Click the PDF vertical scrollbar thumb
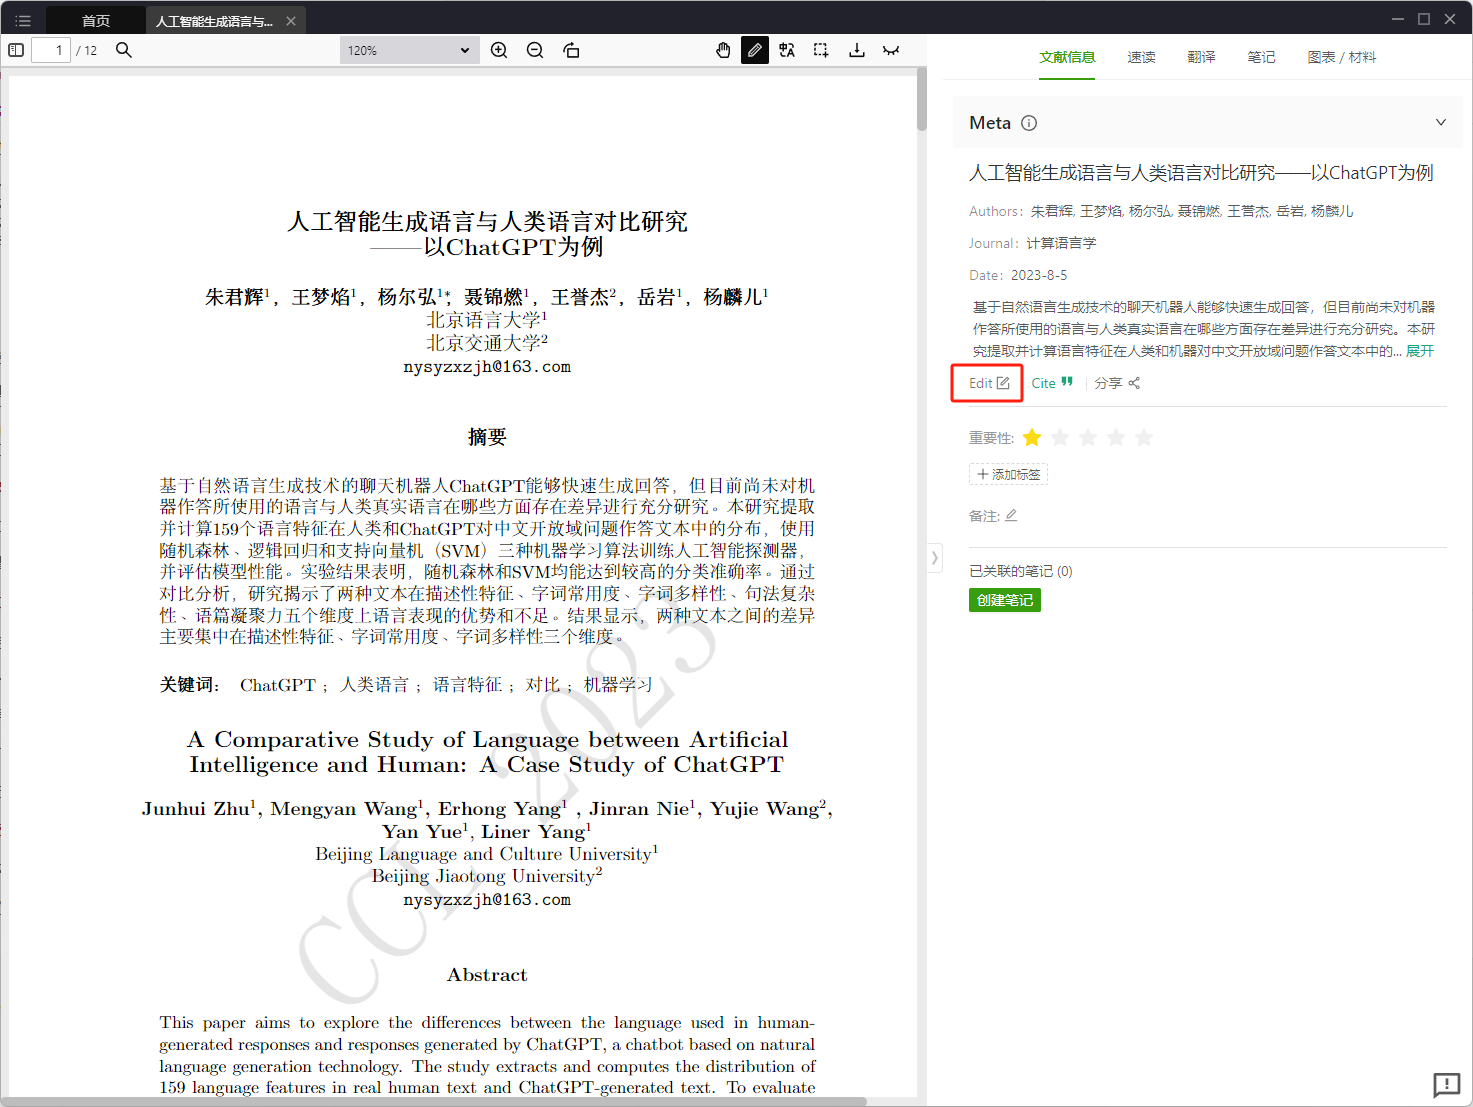The width and height of the screenshot is (1473, 1107). click(x=922, y=99)
